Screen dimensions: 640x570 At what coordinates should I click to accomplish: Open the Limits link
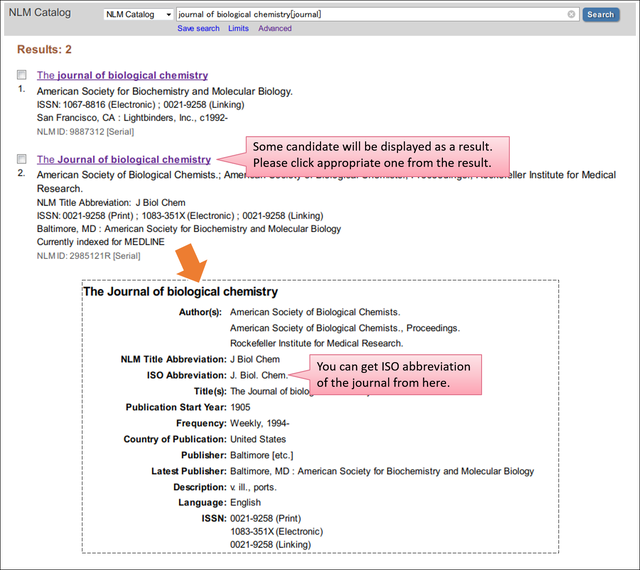238,28
